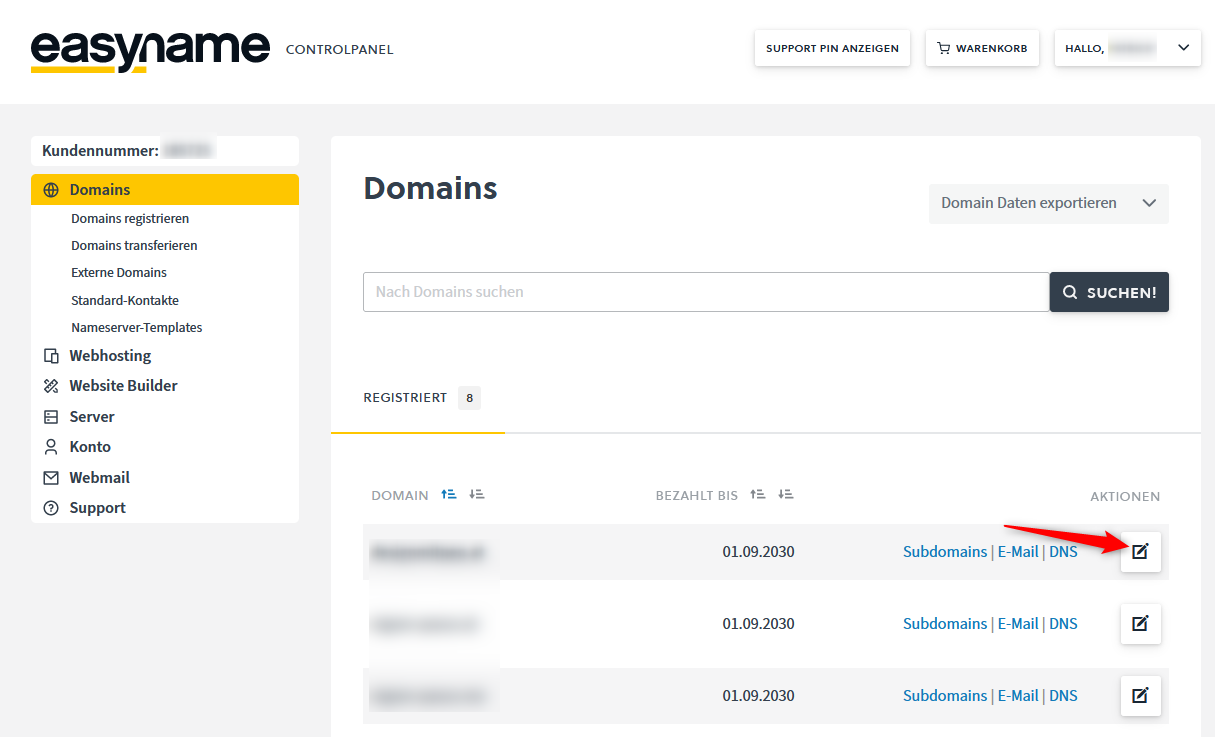
Task: Open Subdomains link in third domain row
Action: point(945,696)
